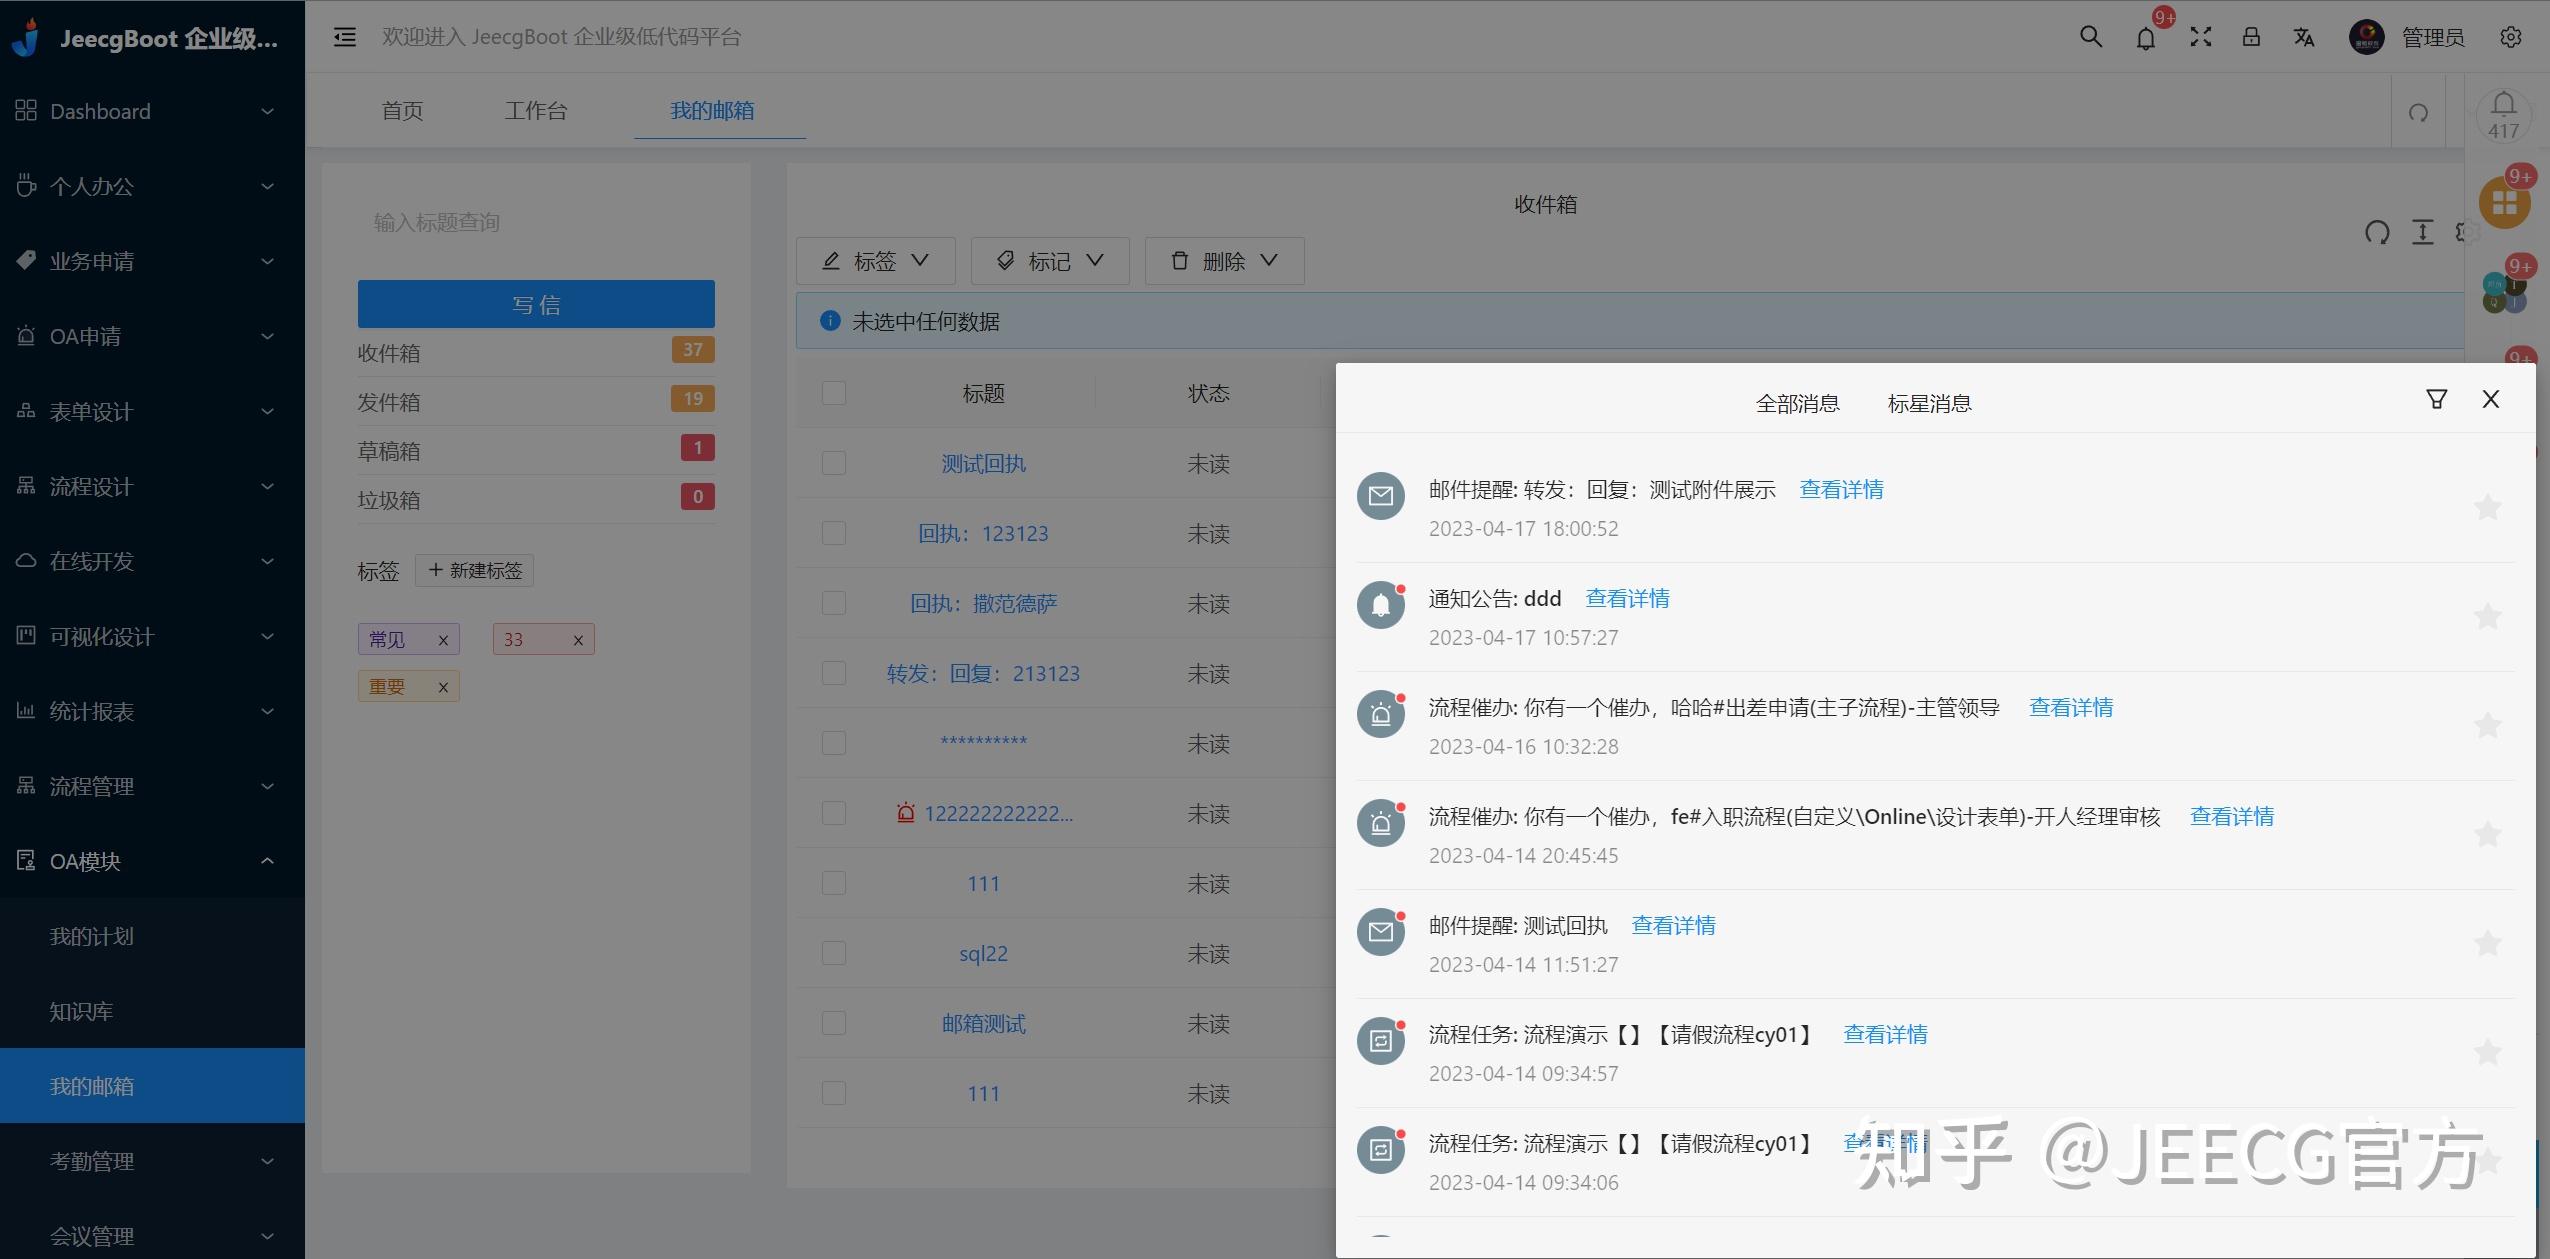Expand the 流程设计 sidebar section

point(148,486)
